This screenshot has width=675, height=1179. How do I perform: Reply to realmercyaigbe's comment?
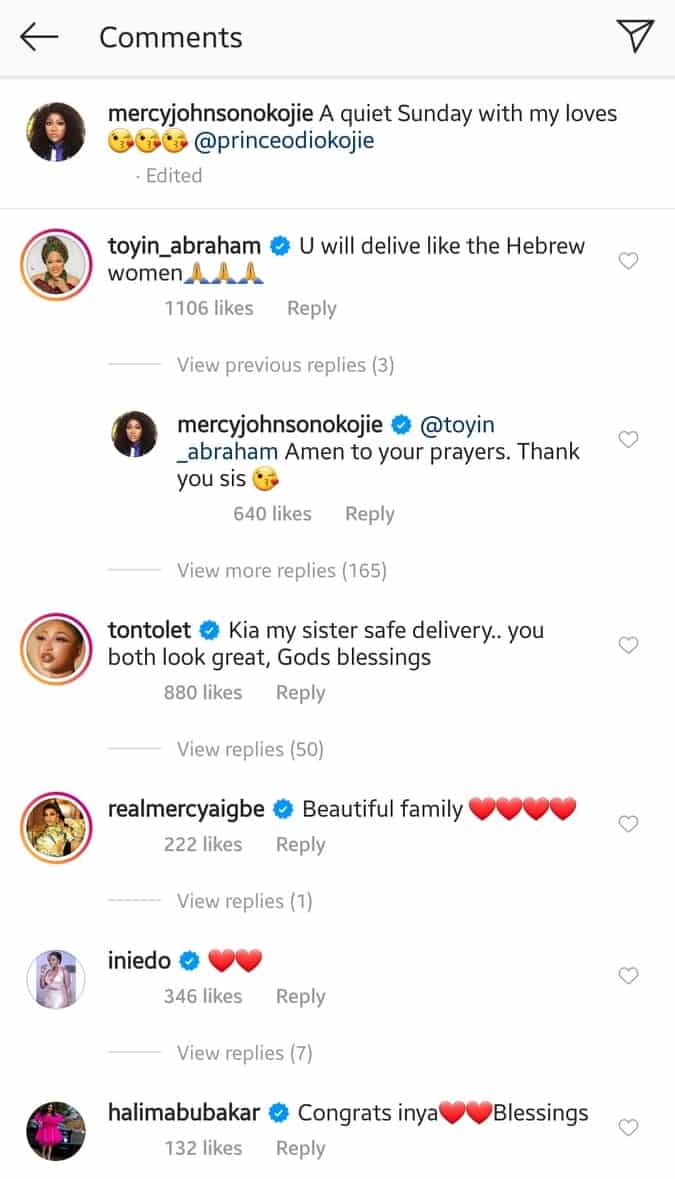click(300, 844)
